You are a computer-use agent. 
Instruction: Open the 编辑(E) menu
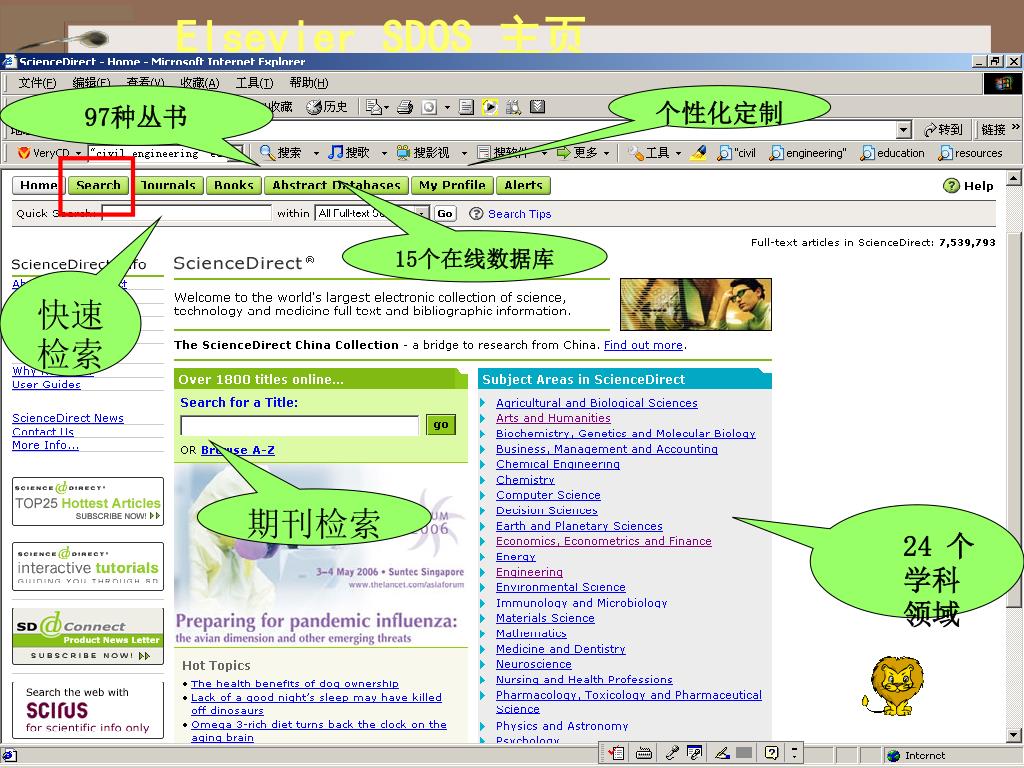(x=91, y=83)
